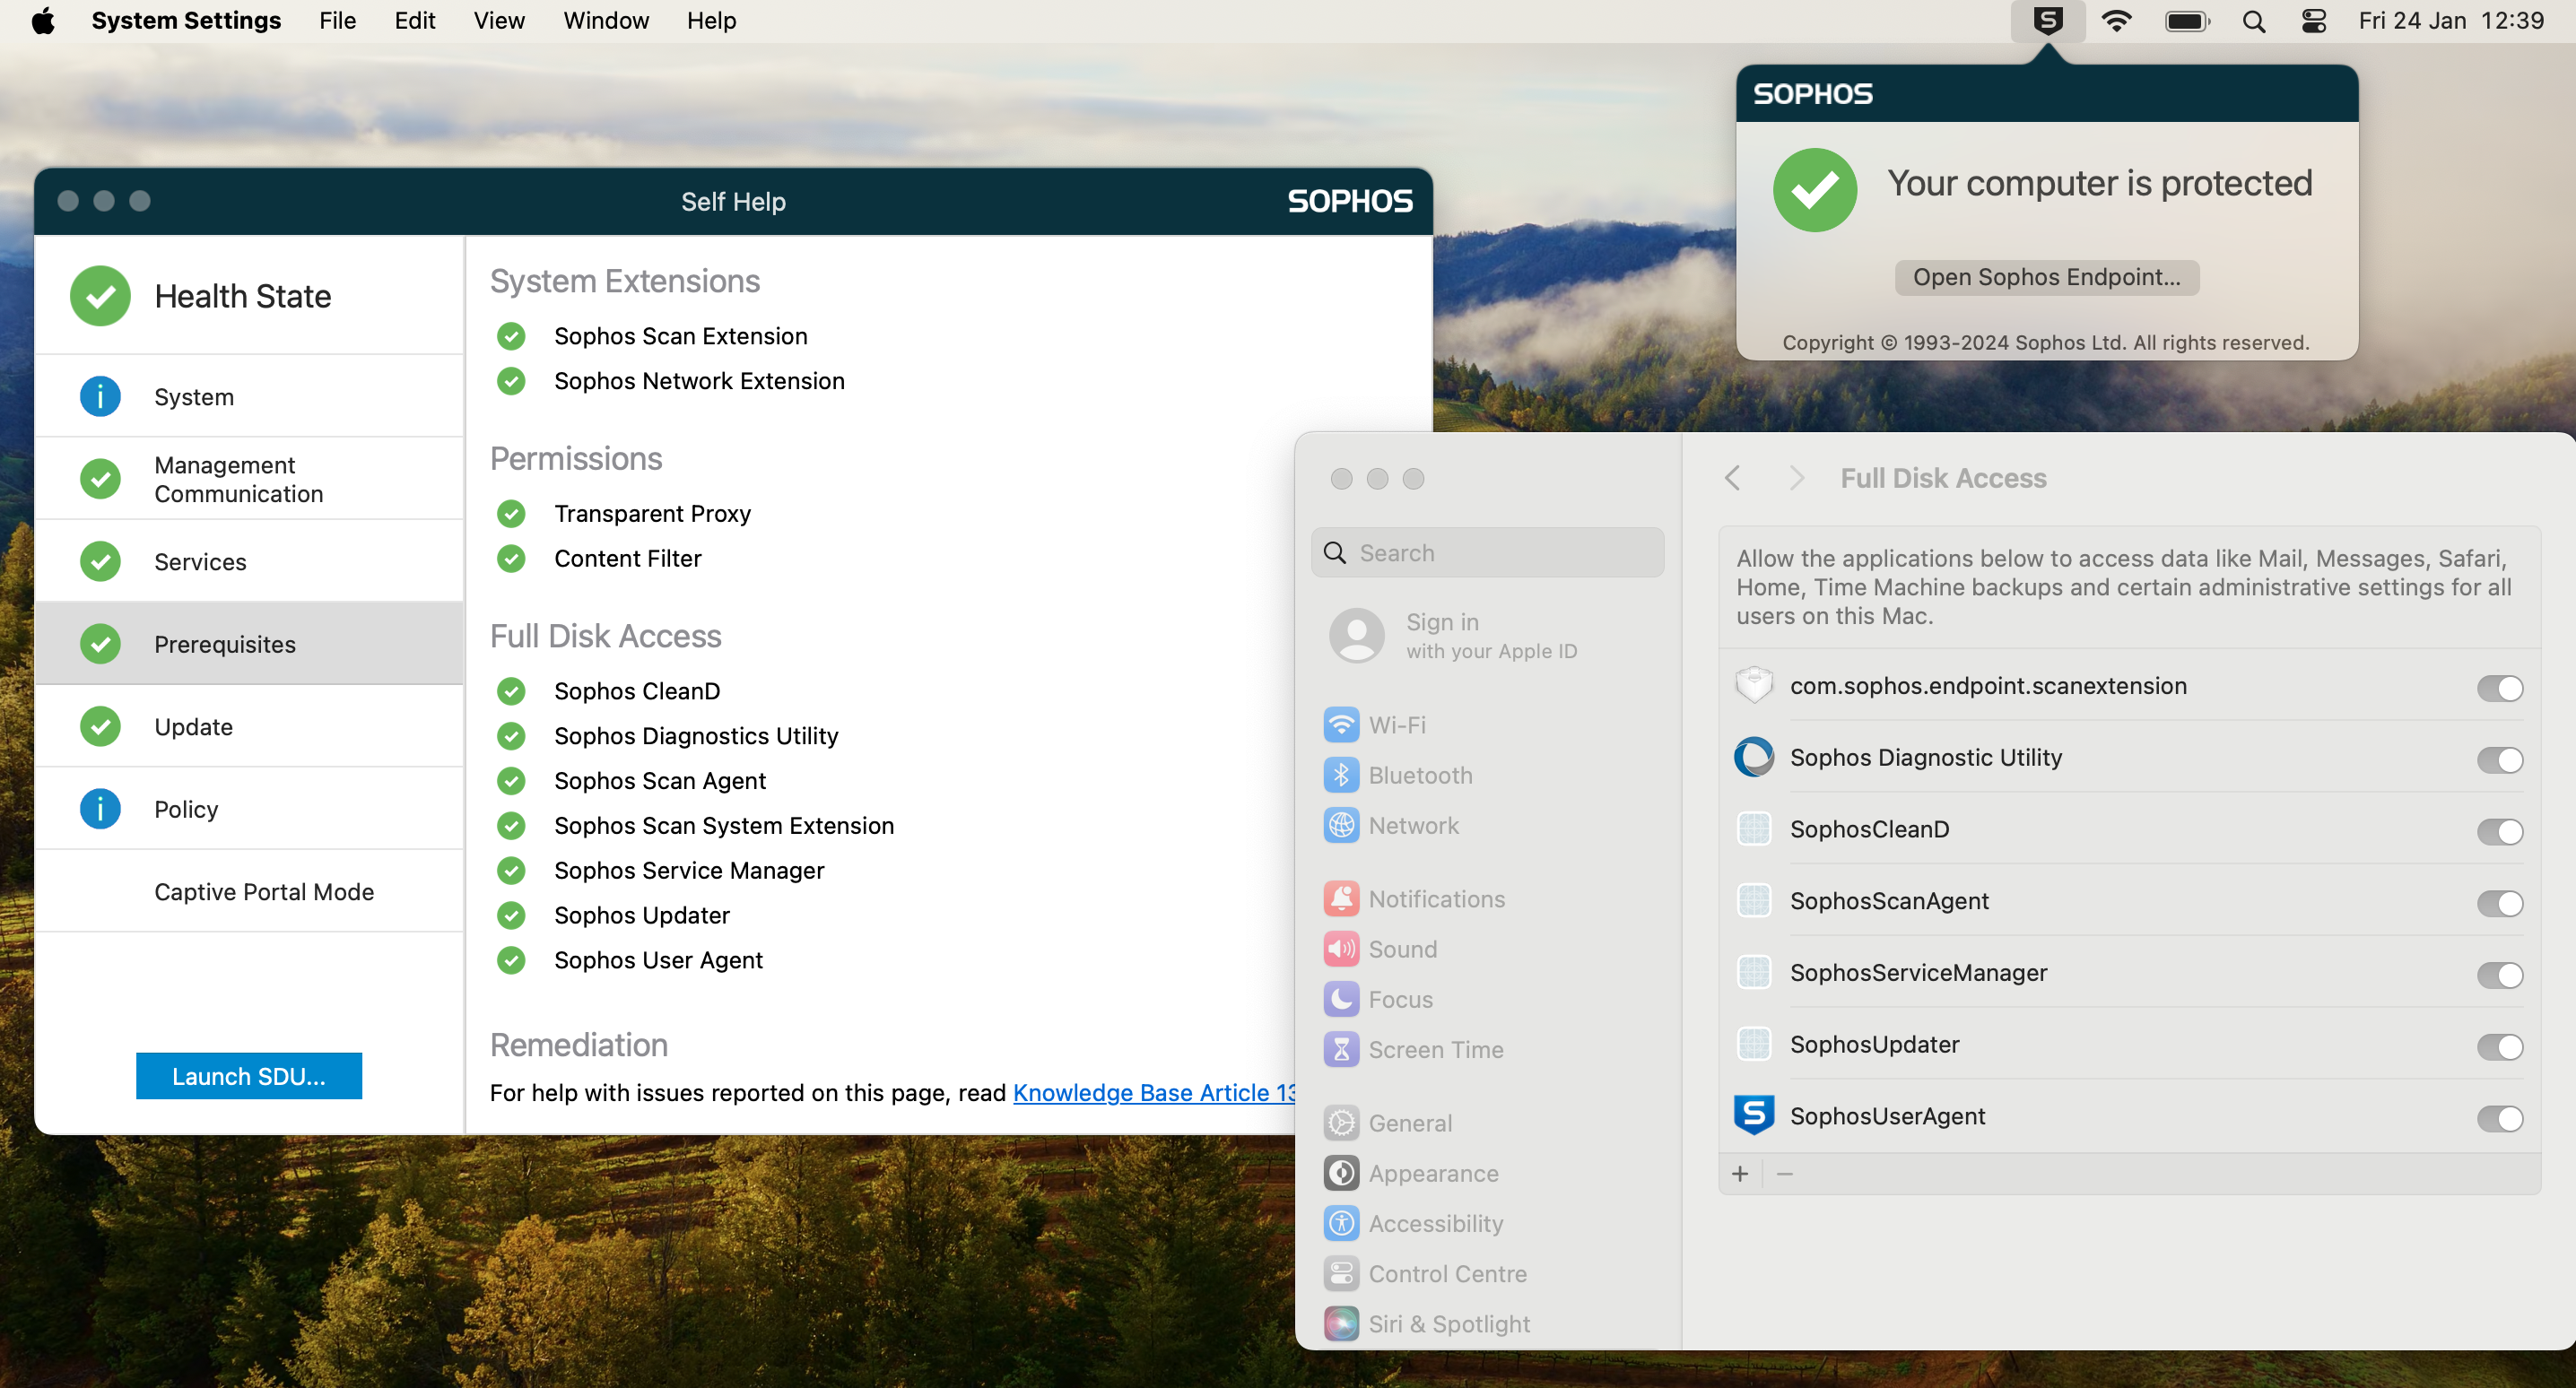2576x1388 pixels.
Task: Toggle com.sophos.endpoint.scanextension disk access
Action: tap(2499, 688)
